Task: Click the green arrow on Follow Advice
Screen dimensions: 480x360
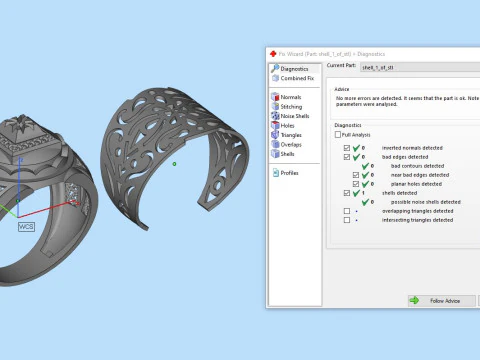Action: coord(414,300)
